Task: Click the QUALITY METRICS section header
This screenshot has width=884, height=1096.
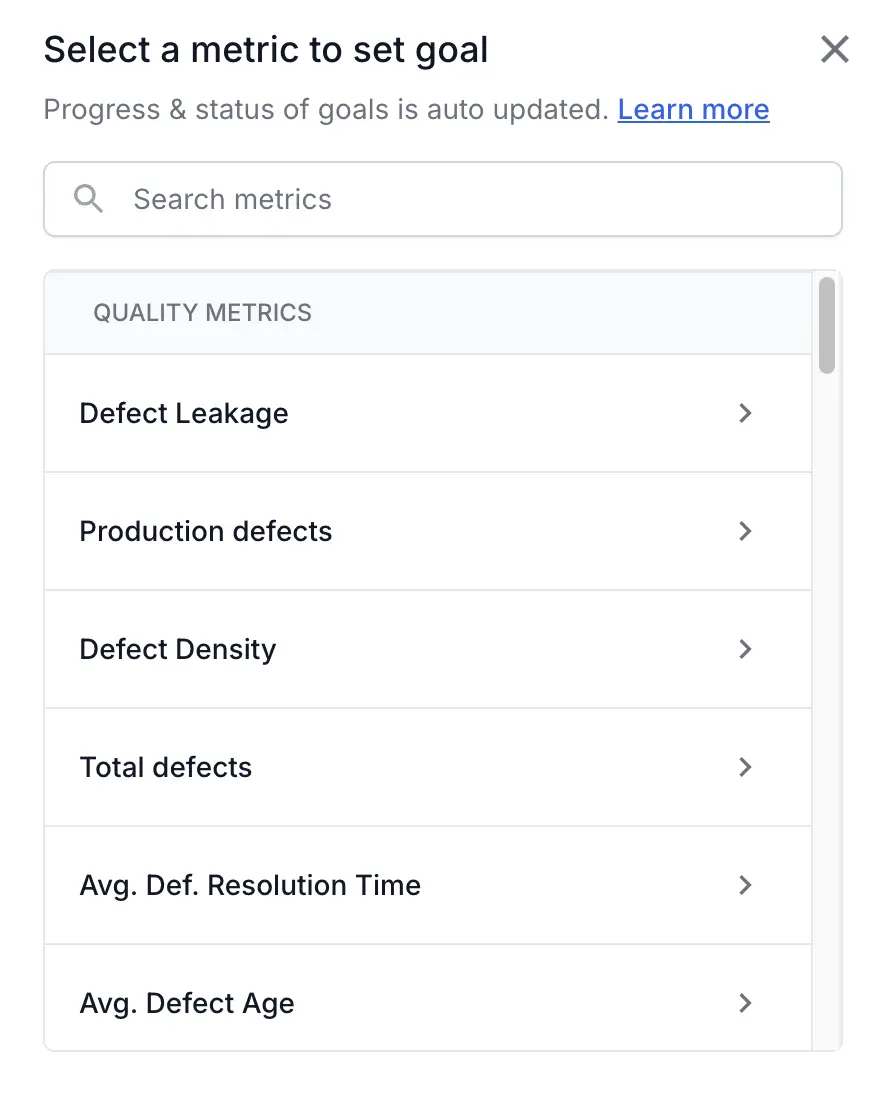Action: (x=203, y=312)
